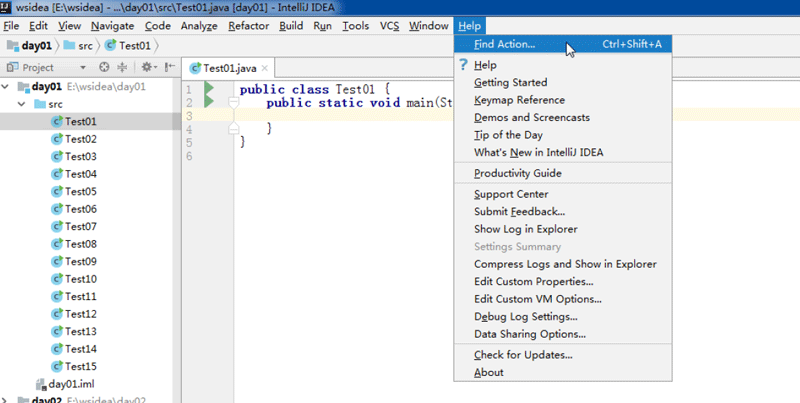This screenshot has height=403, width=800.
Task: Click the class icon of Test05
Action: [57, 191]
